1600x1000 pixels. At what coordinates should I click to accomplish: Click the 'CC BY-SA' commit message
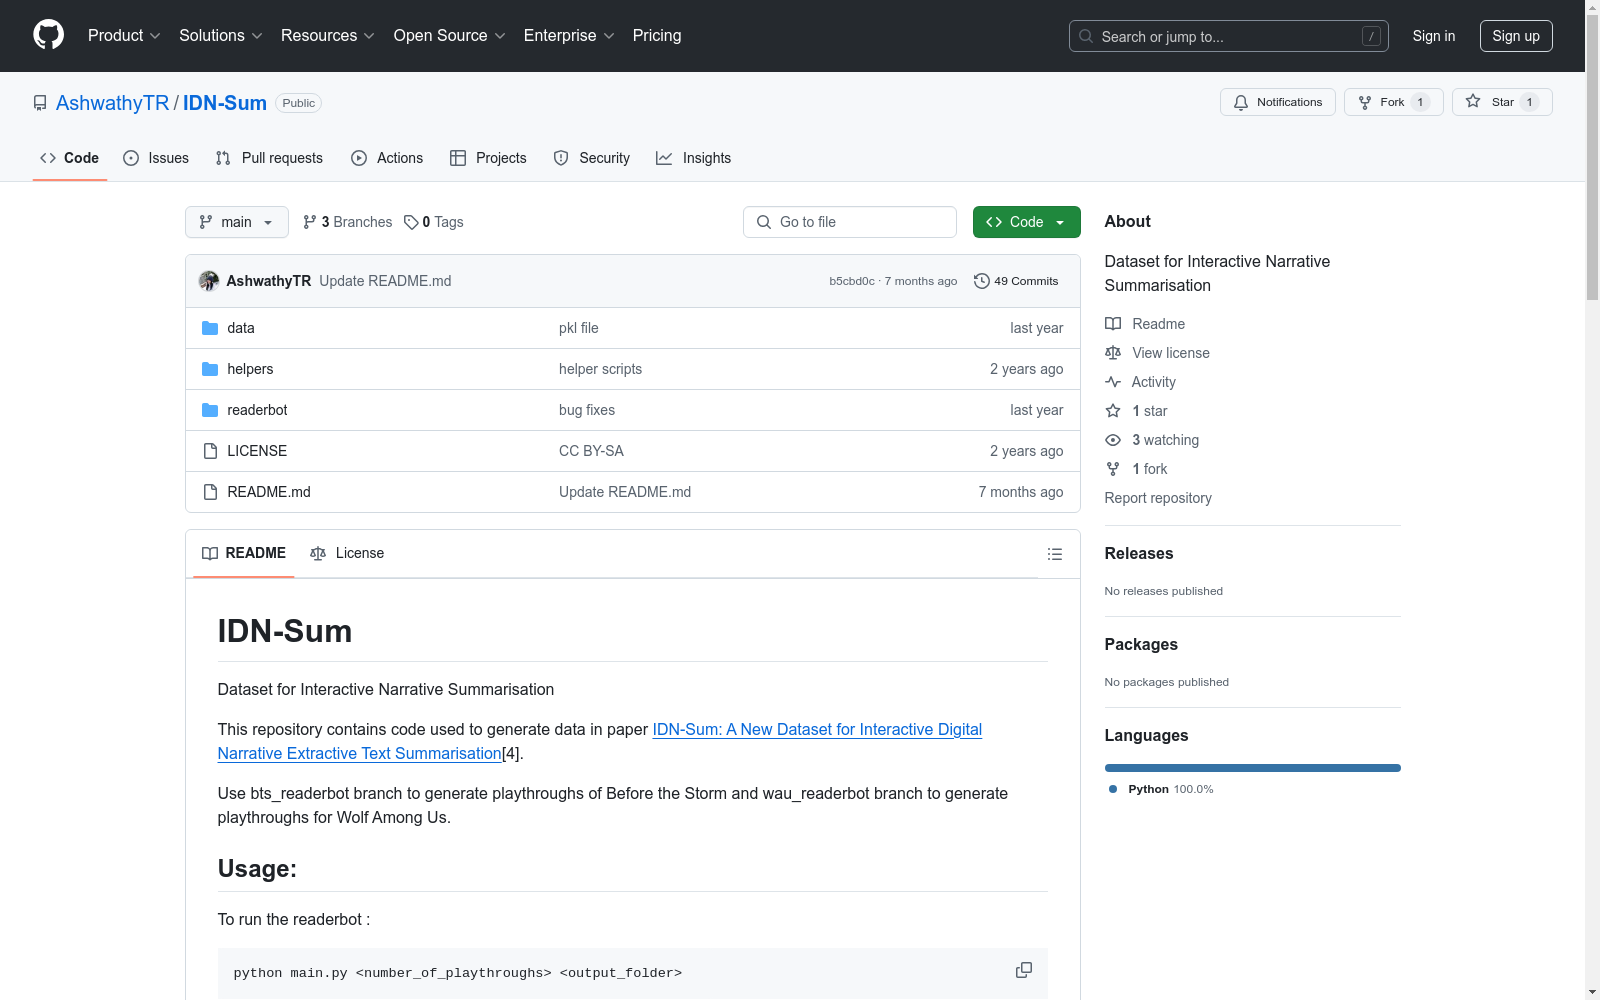tap(591, 451)
